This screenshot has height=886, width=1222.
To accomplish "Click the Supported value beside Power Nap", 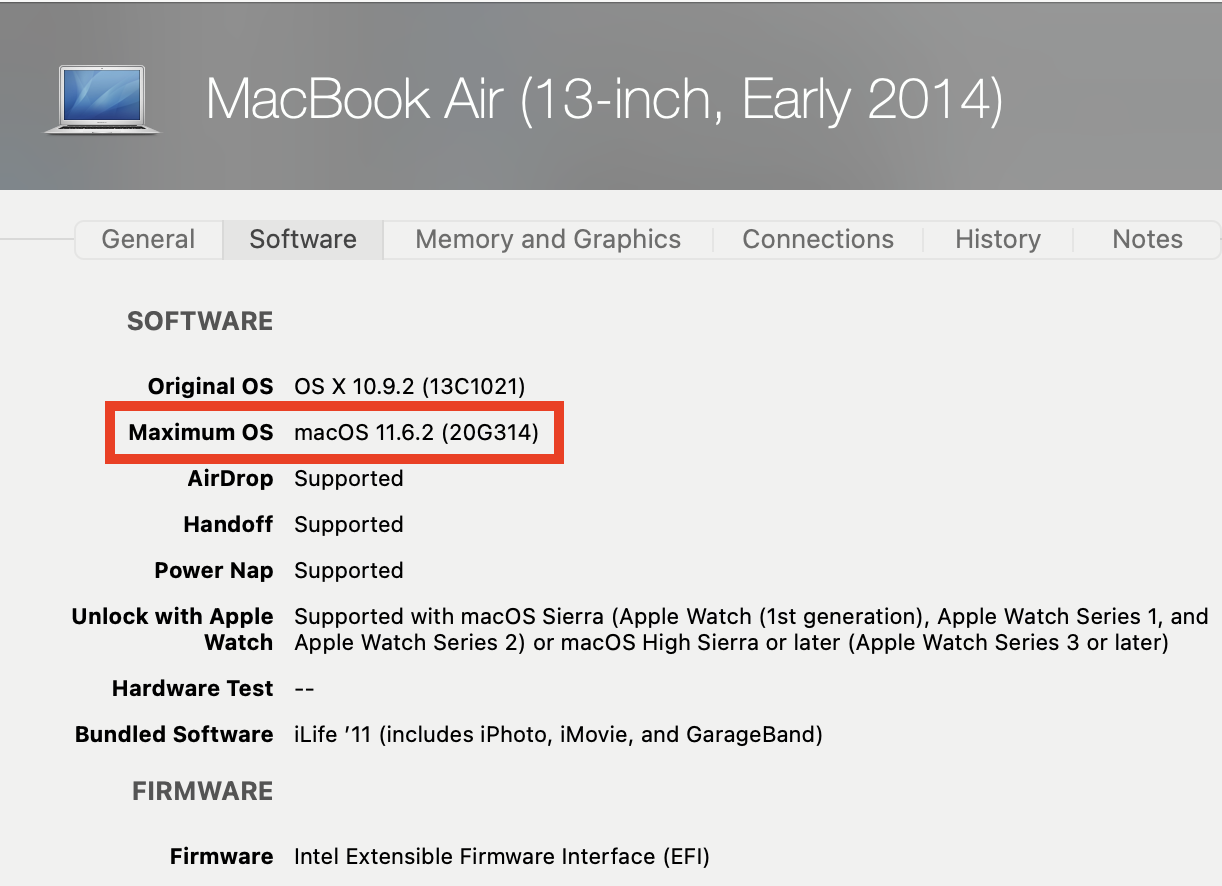I will 349,571.
